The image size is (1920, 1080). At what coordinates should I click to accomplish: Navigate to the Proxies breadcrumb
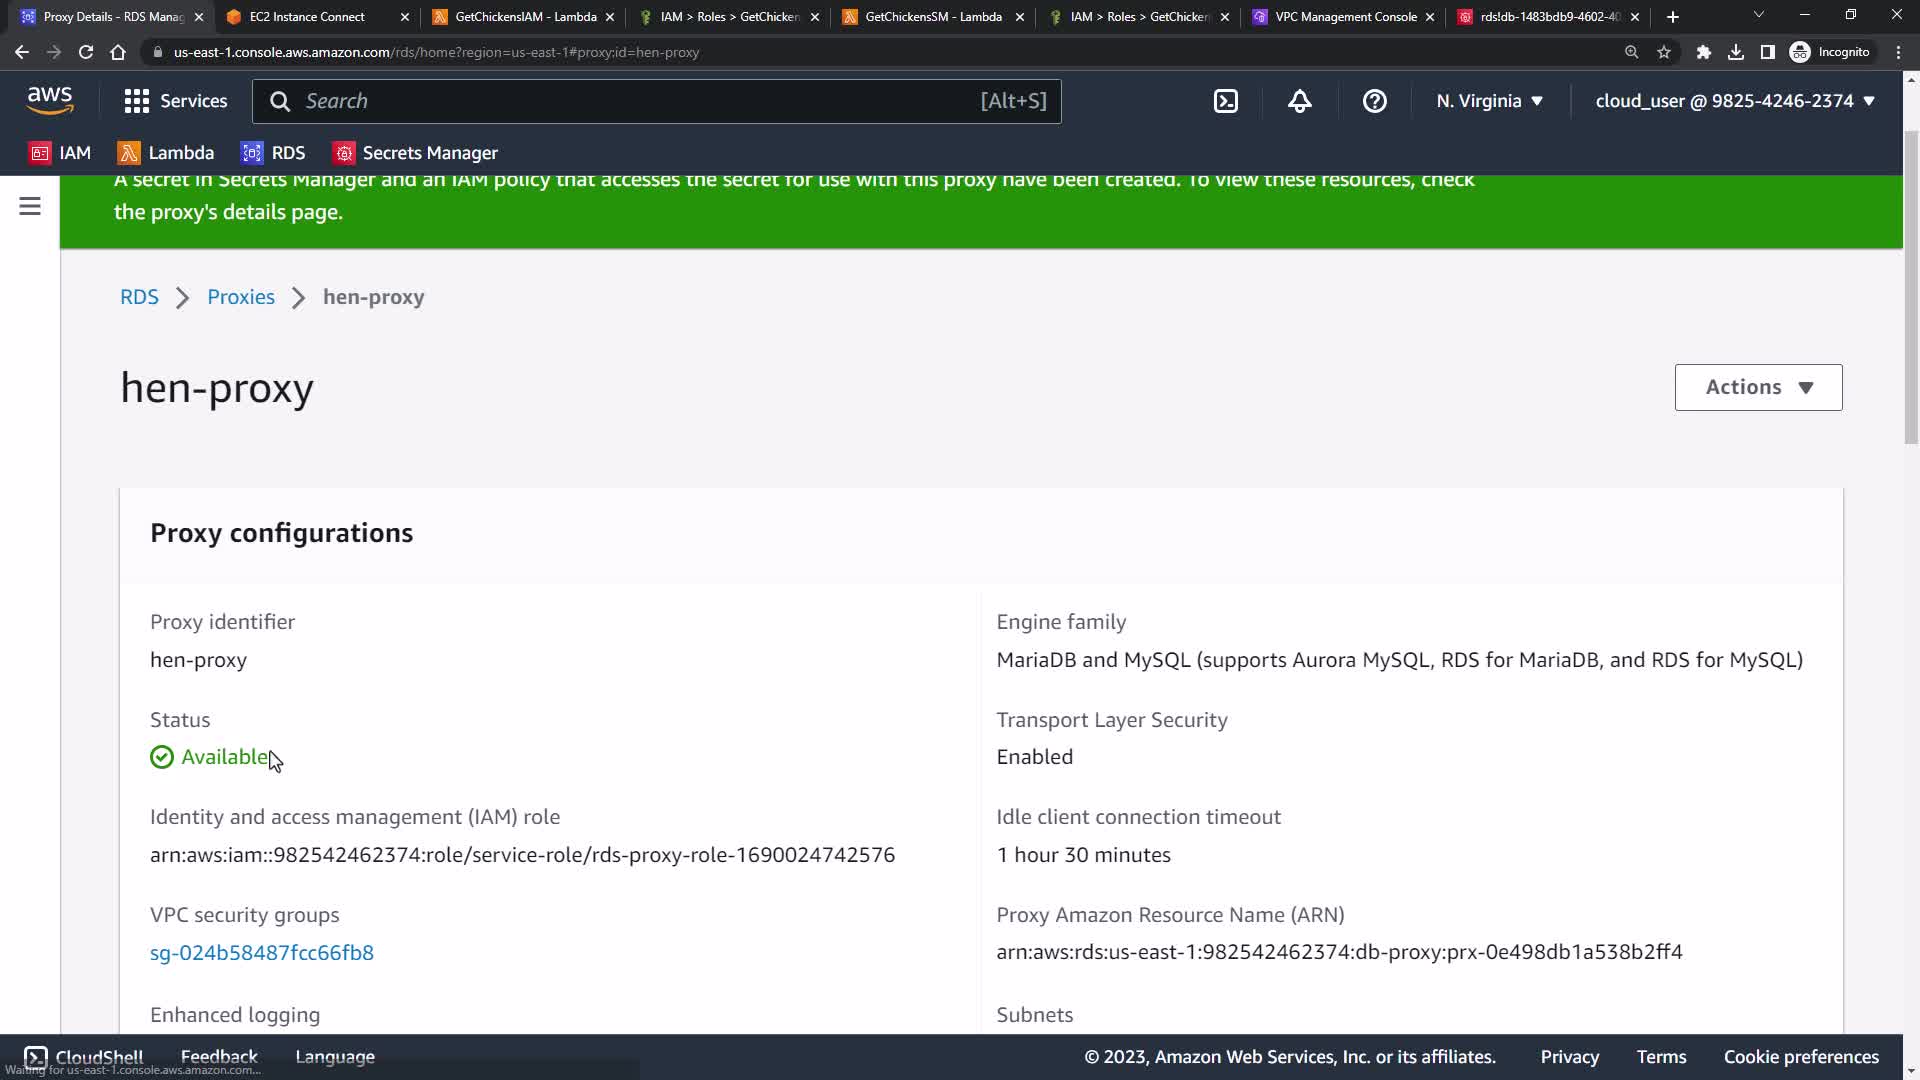coord(241,297)
